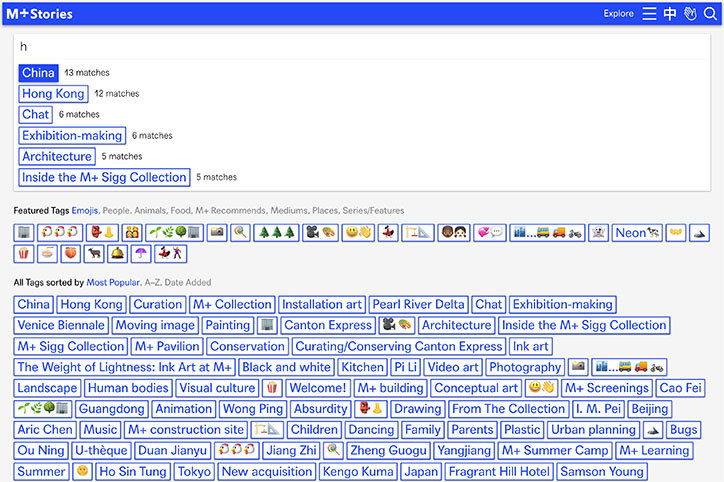Screen dimensions: 724x482
Task: Select the three trees emoji tag
Action: (x=277, y=233)
